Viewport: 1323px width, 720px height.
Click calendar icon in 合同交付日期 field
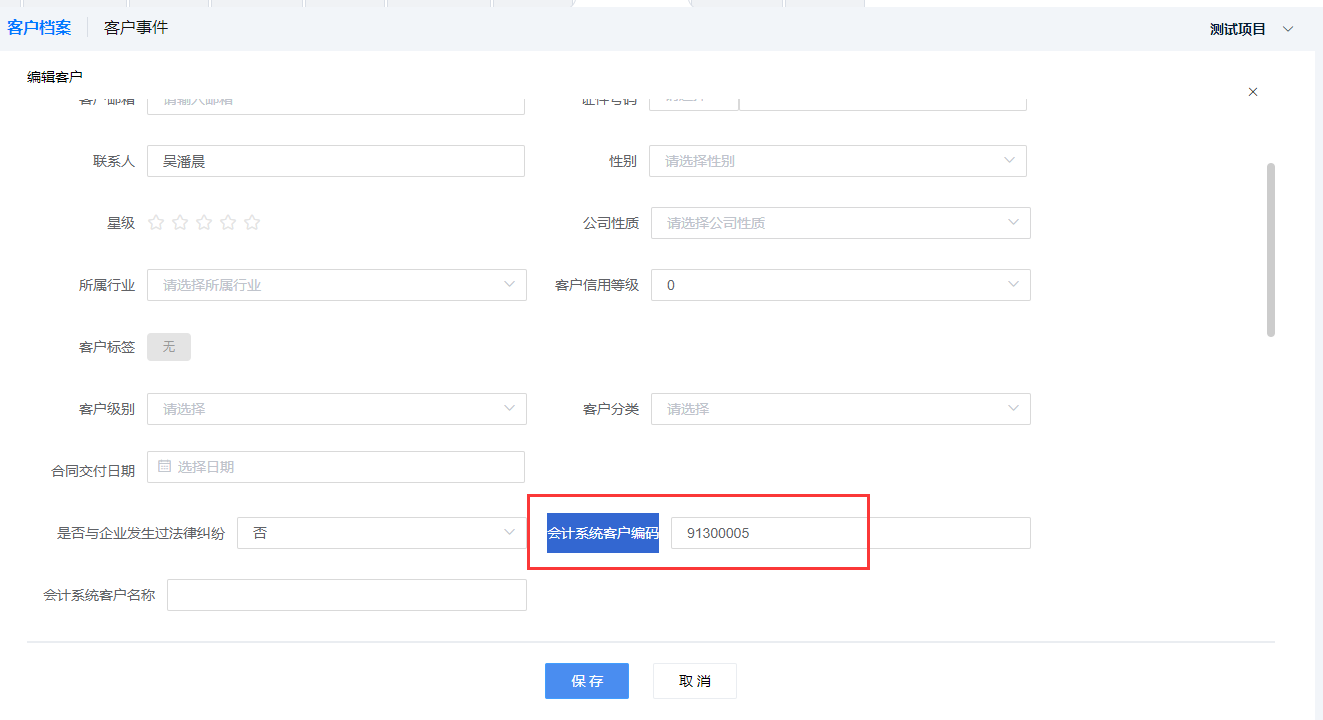[165, 466]
